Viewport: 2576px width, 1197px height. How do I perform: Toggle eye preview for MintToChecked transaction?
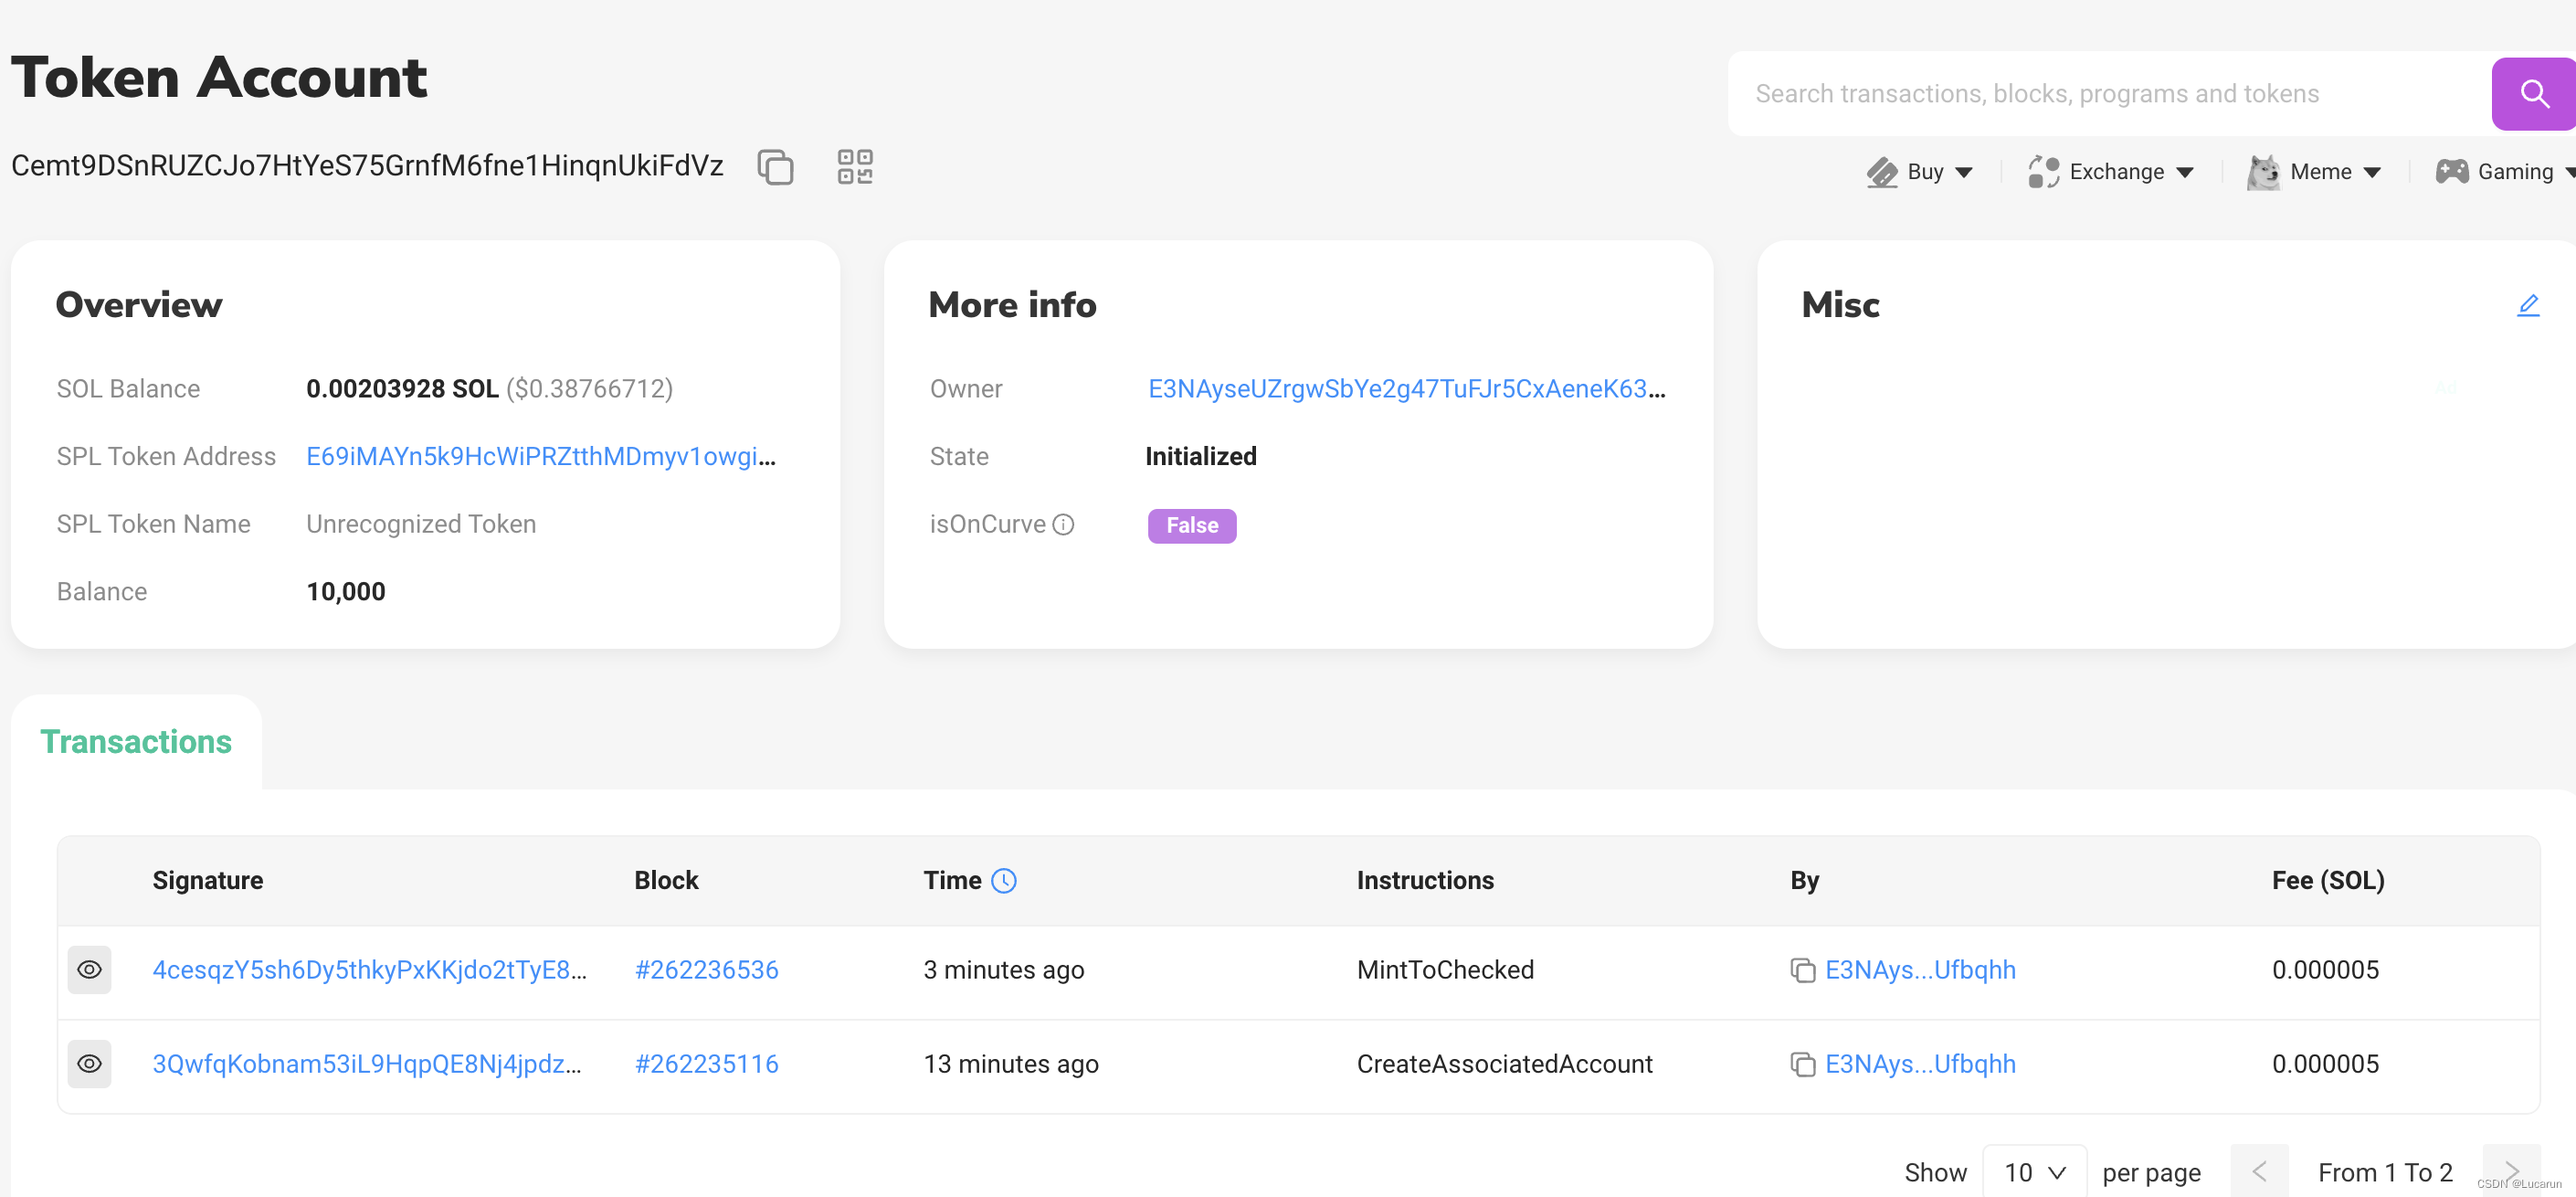(x=89, y=970)
